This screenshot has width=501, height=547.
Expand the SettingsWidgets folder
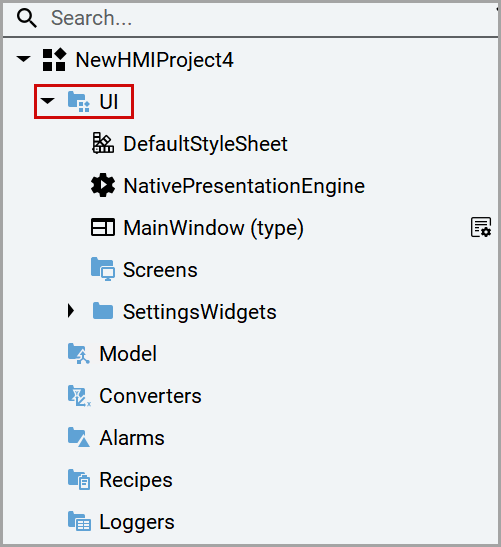[71, 311]
